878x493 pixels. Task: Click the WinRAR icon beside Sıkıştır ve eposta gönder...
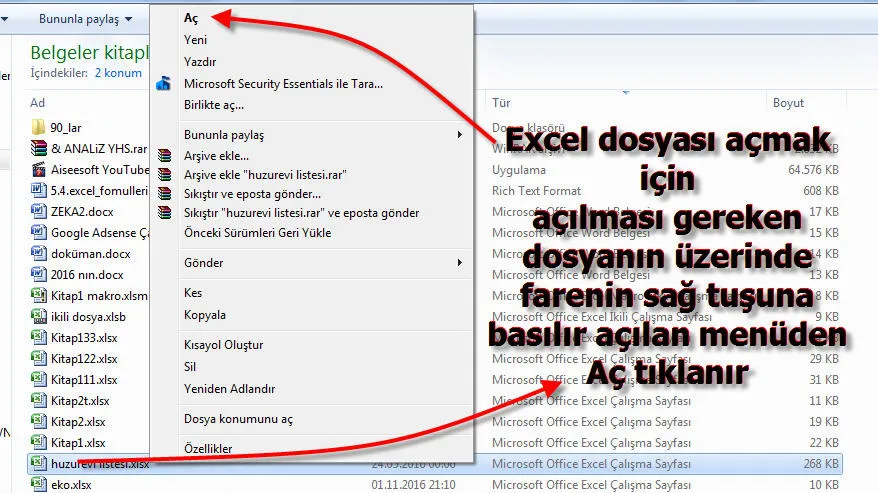[164, 194]
